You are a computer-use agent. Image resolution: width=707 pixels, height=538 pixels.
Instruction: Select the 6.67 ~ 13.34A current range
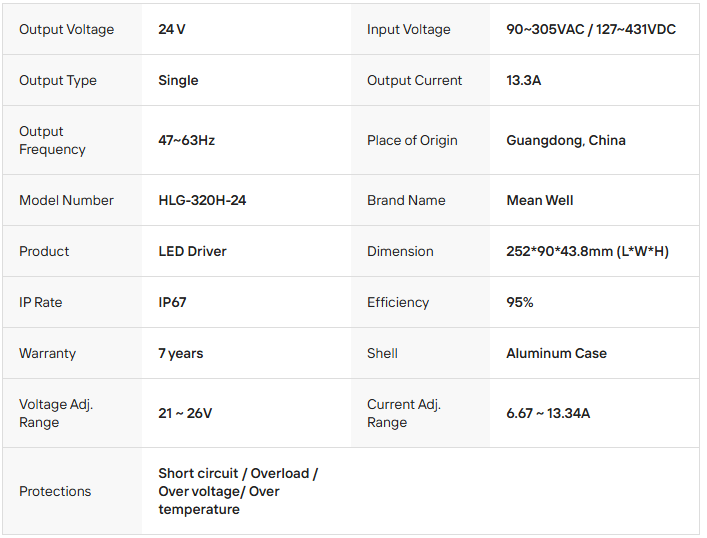(548, 413)
